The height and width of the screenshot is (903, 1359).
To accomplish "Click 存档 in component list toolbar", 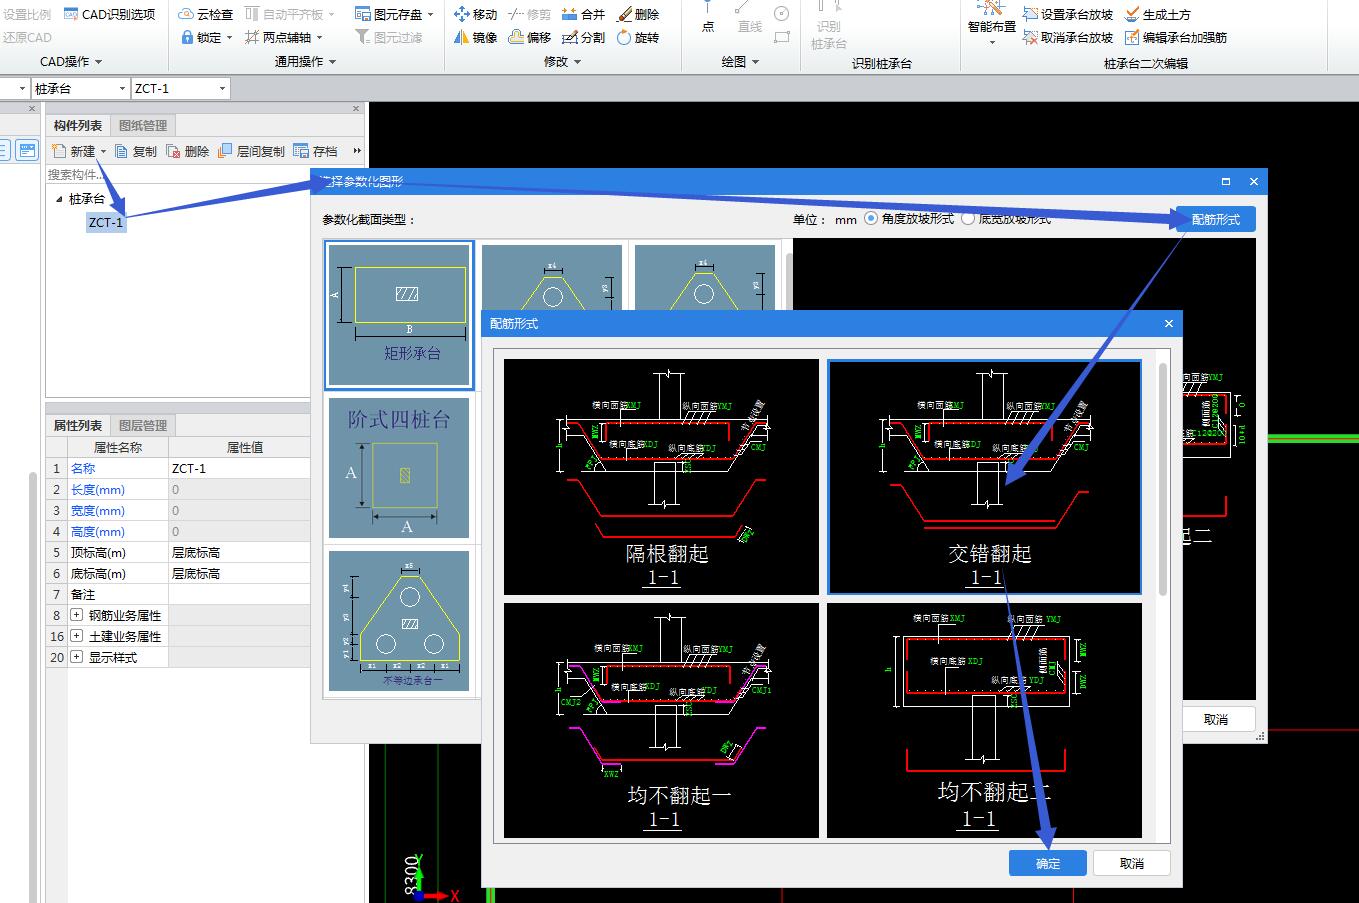I will 315,151.
